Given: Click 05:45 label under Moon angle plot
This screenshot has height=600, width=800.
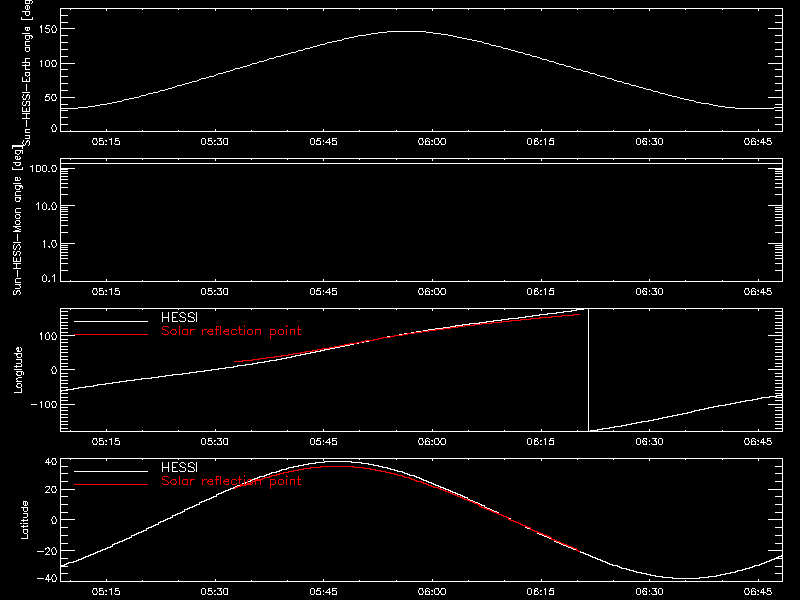Looking at the screenshot, I should [323, 292].
